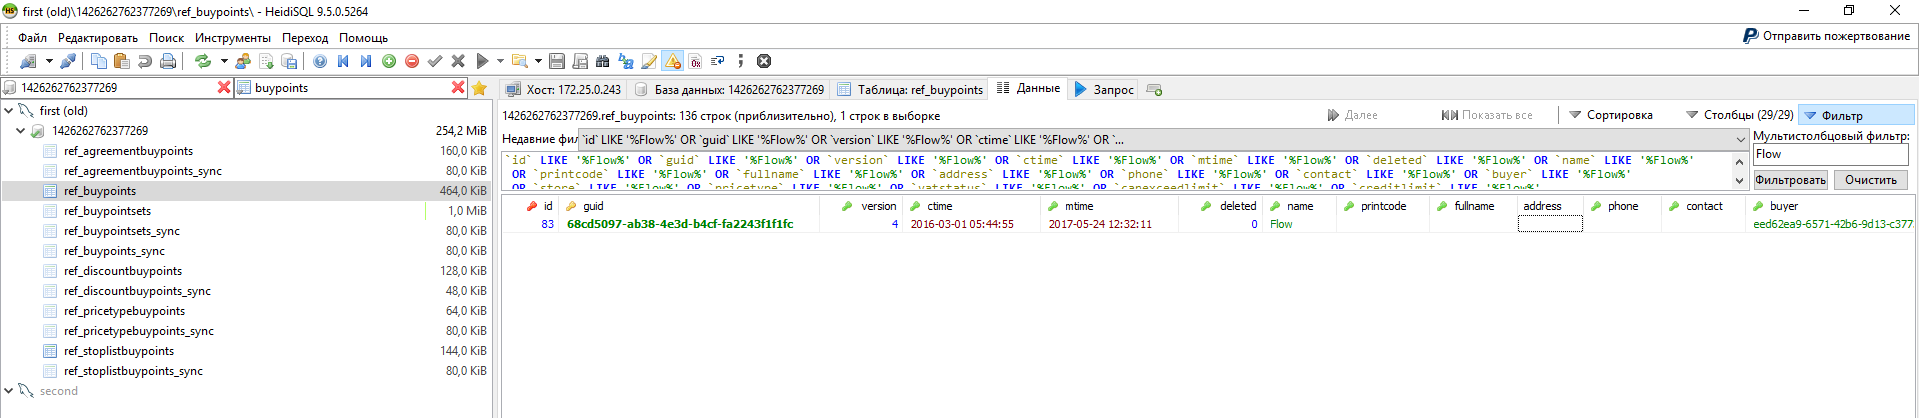Click the green insert row plus icon
The height and width of the screenshot is (418, 1919).
click(389, 61)
